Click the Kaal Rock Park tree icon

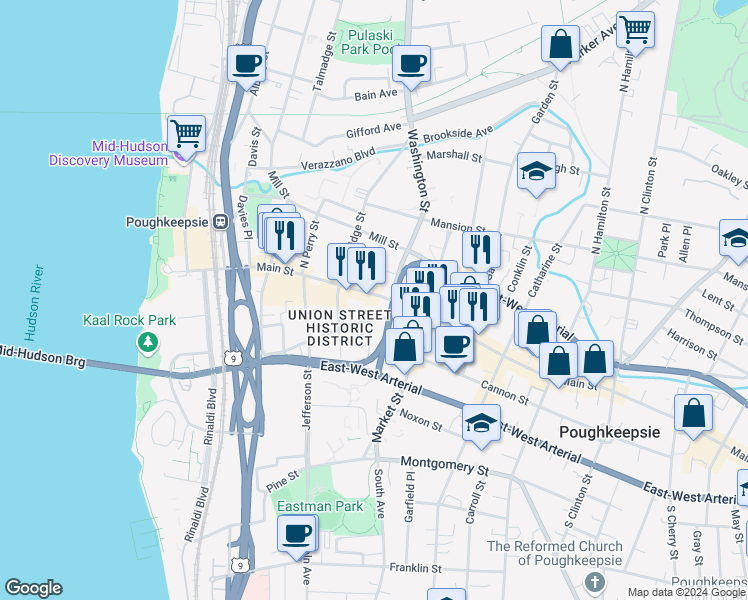click(x=148, y=343)
